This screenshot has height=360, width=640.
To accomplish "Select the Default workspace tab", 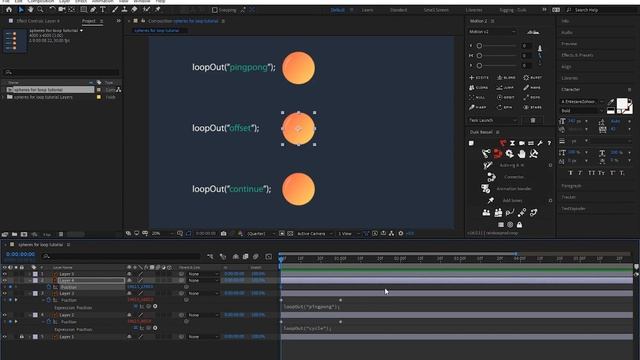I will [338, 10].
